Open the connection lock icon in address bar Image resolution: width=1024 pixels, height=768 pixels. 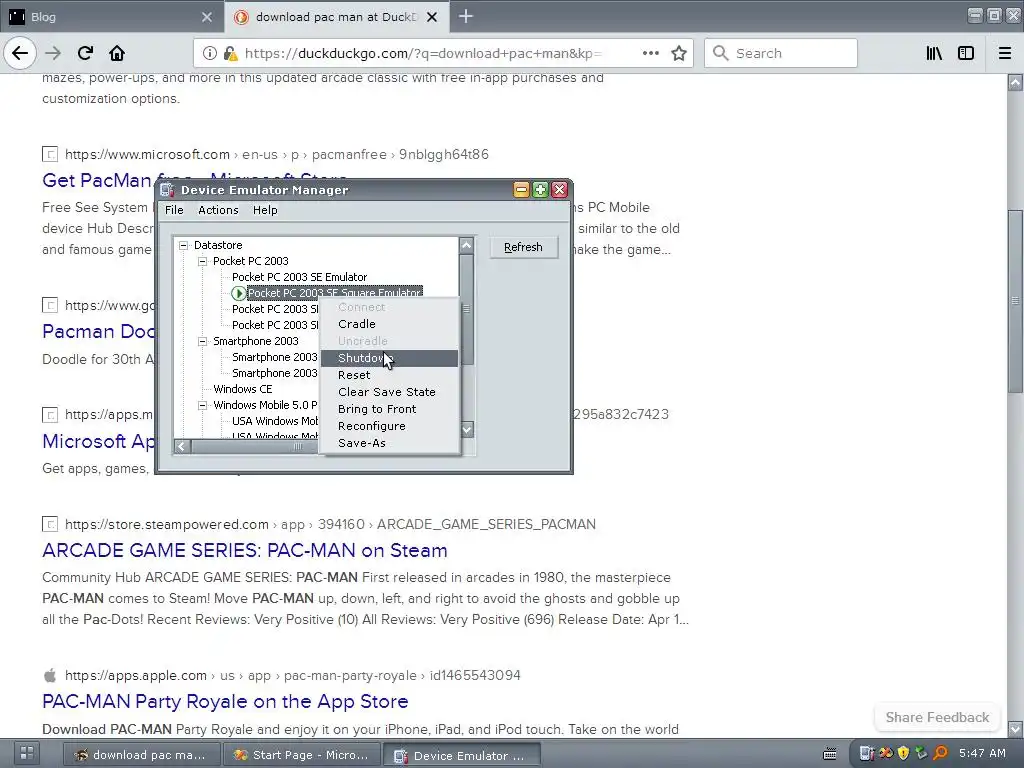point(230,53)
